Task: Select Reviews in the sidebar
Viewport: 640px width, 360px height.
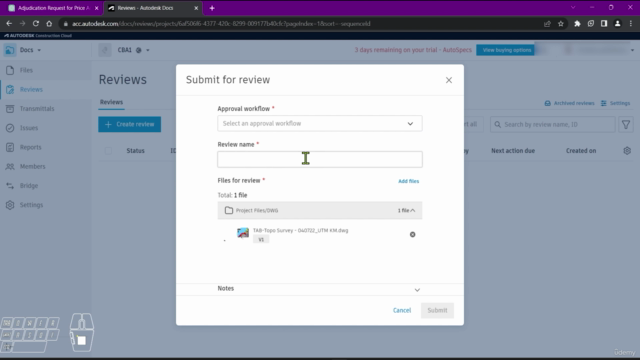Action: 31,89
